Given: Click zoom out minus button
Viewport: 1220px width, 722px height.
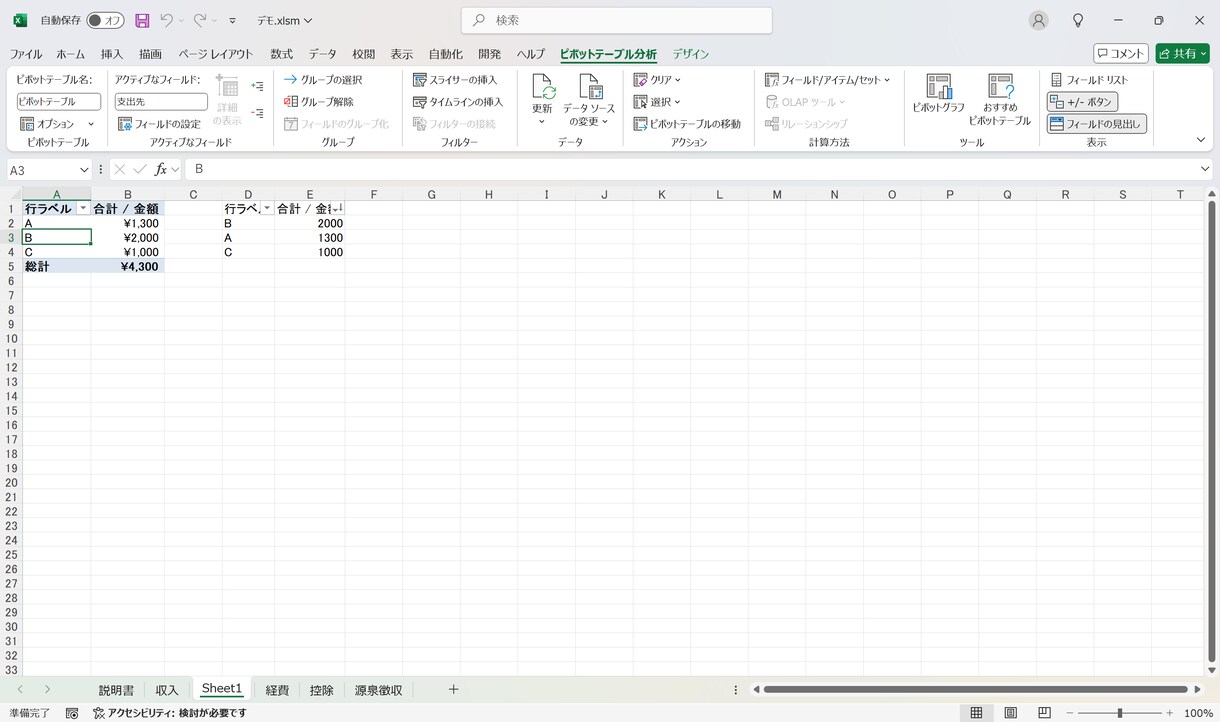Looking at the screenshot, I should 1071,713.
